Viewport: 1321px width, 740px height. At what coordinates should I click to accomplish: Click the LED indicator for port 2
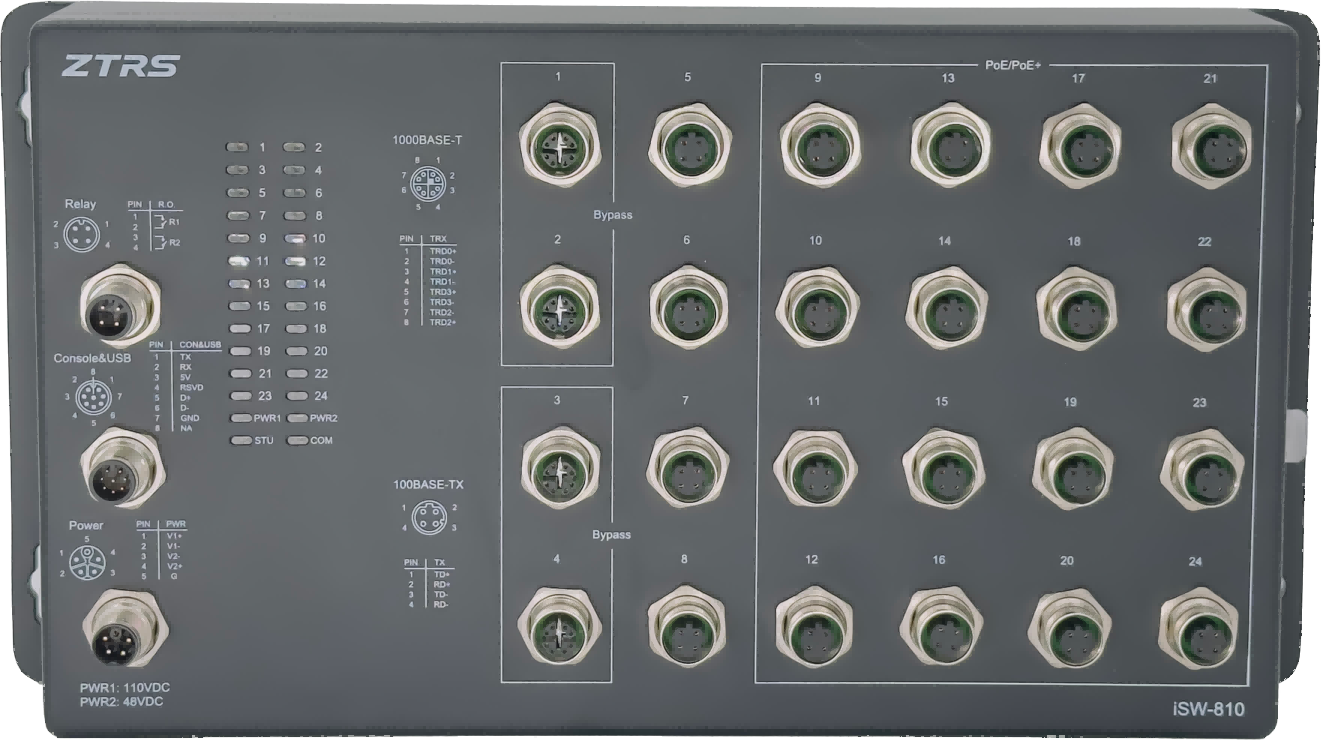[295, 147]
